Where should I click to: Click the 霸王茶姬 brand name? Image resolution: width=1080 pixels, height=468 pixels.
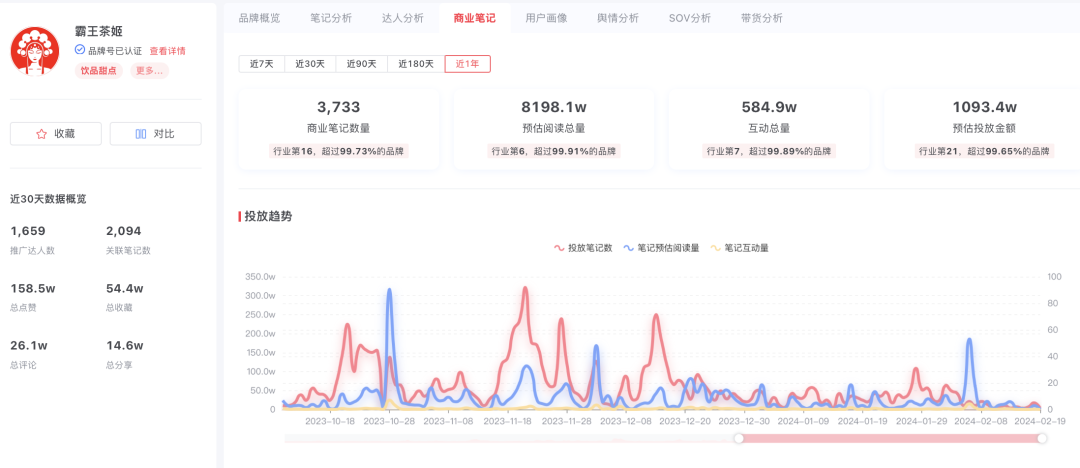coord(98,31)
